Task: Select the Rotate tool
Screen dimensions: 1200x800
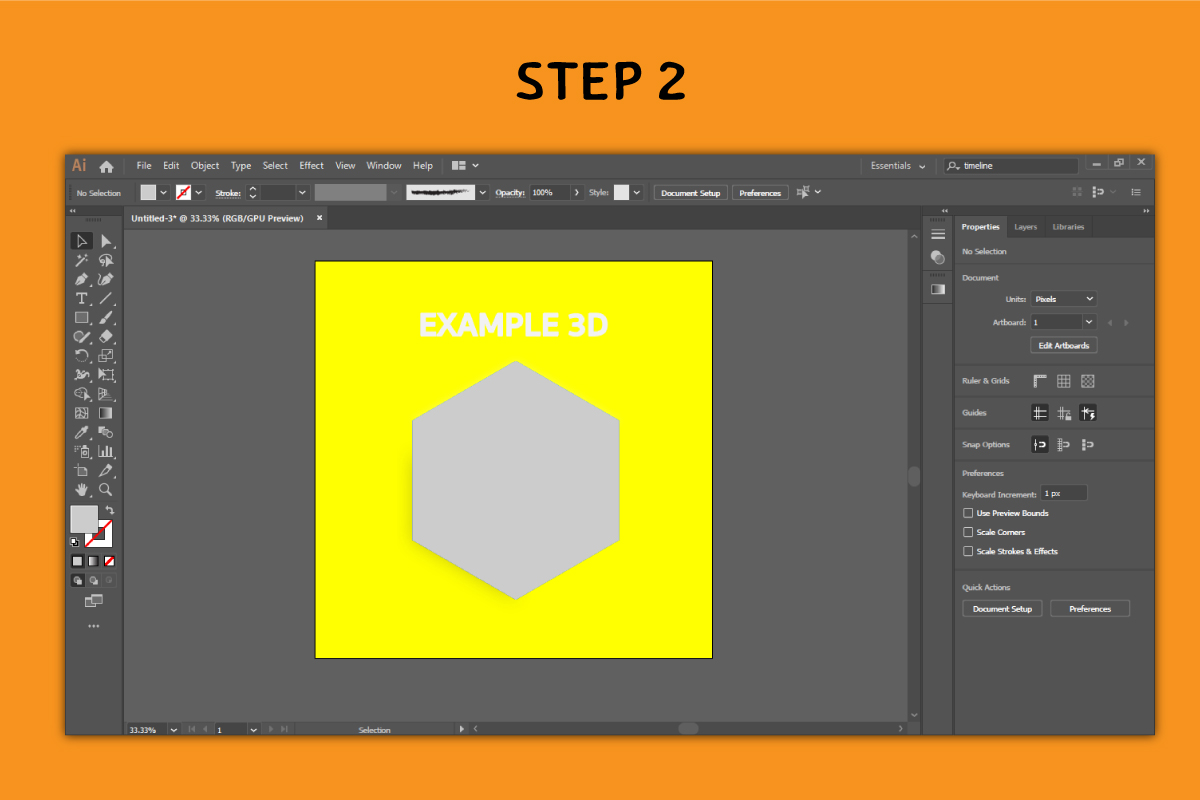Action: point(82,355)
